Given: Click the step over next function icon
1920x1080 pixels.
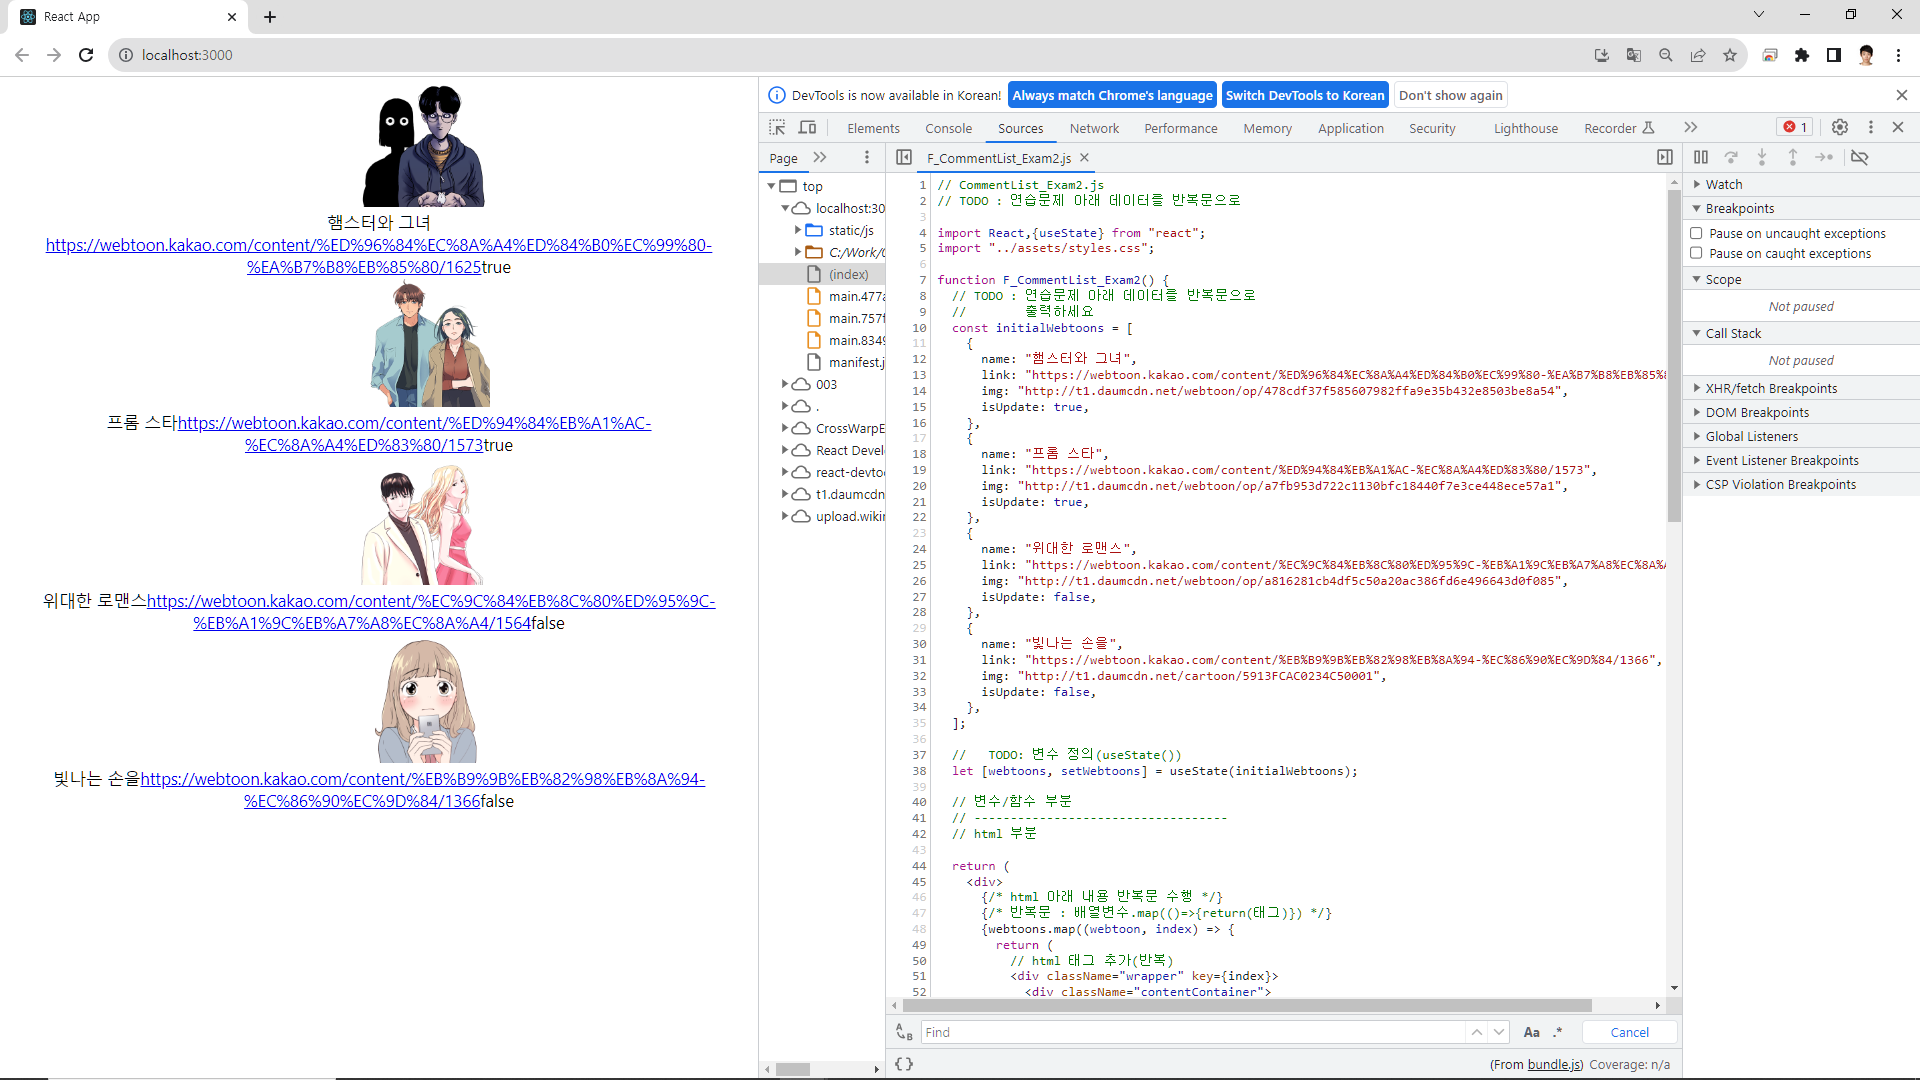Looking at the screenshot, I should (x=1731, y=157).
